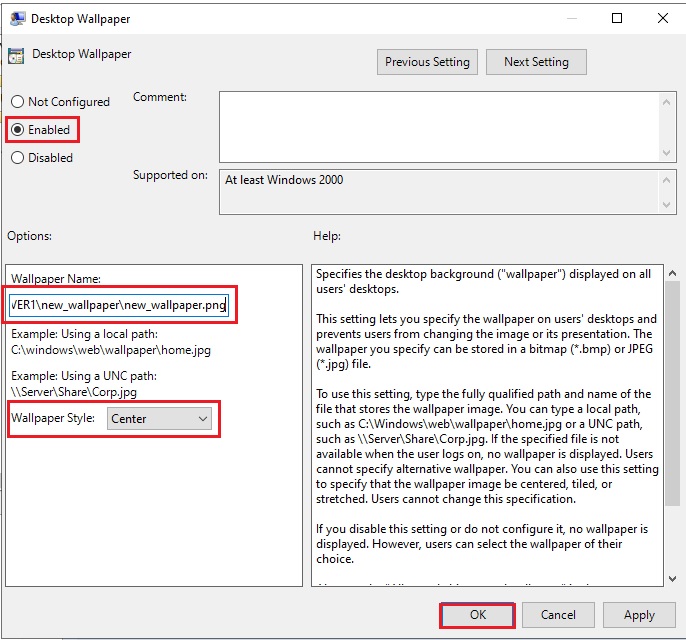Screen dimensions: 686x640
Task: Click the Comment box scroll down arrow
Action: (x=668, y=152)
